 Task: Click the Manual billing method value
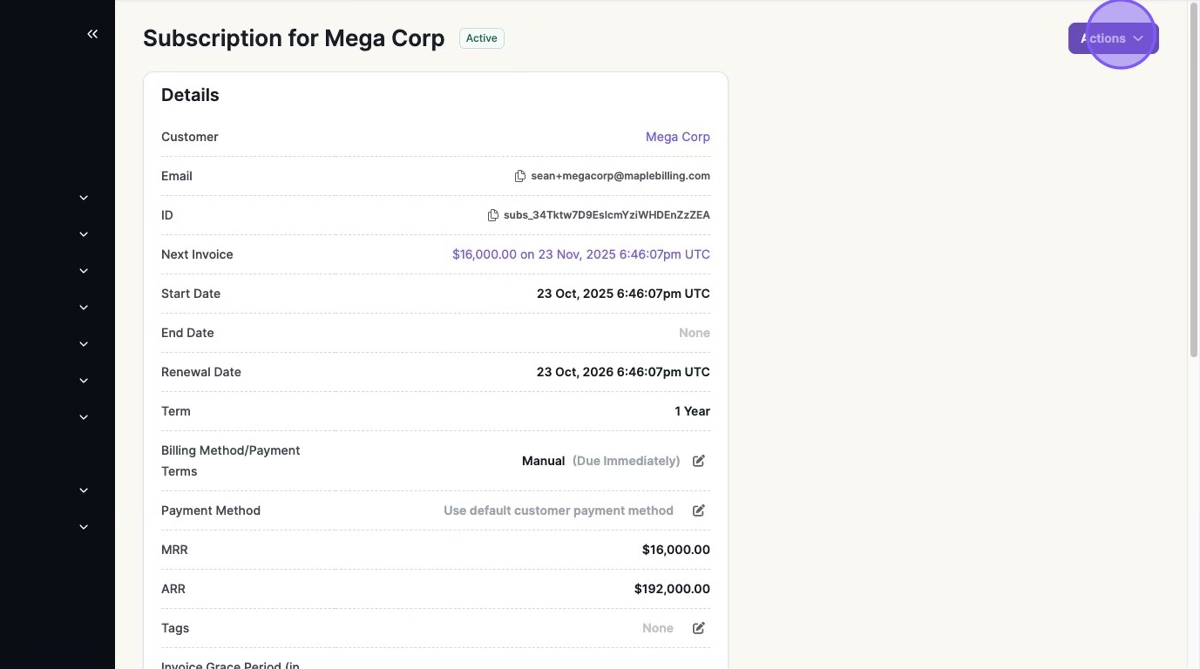[543, 461]
